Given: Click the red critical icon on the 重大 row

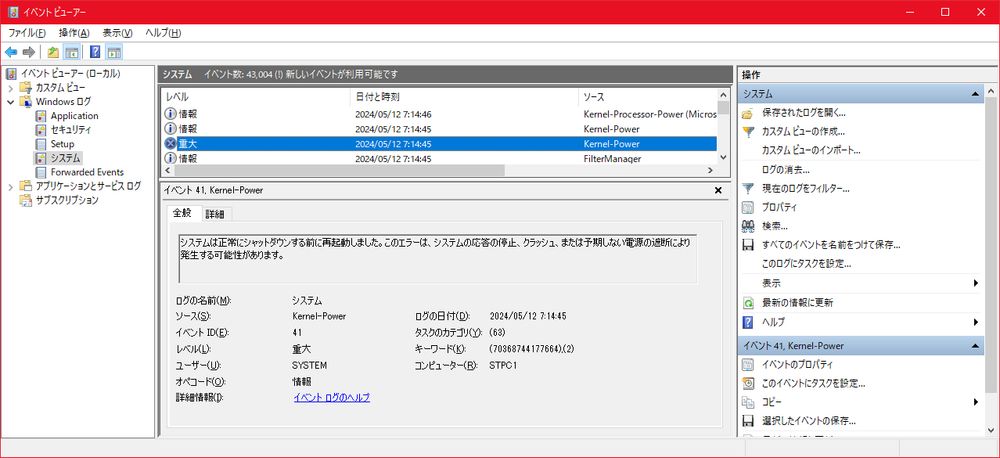Looking at the screenshot, I should pyautogui.click(x=170, y=144).
